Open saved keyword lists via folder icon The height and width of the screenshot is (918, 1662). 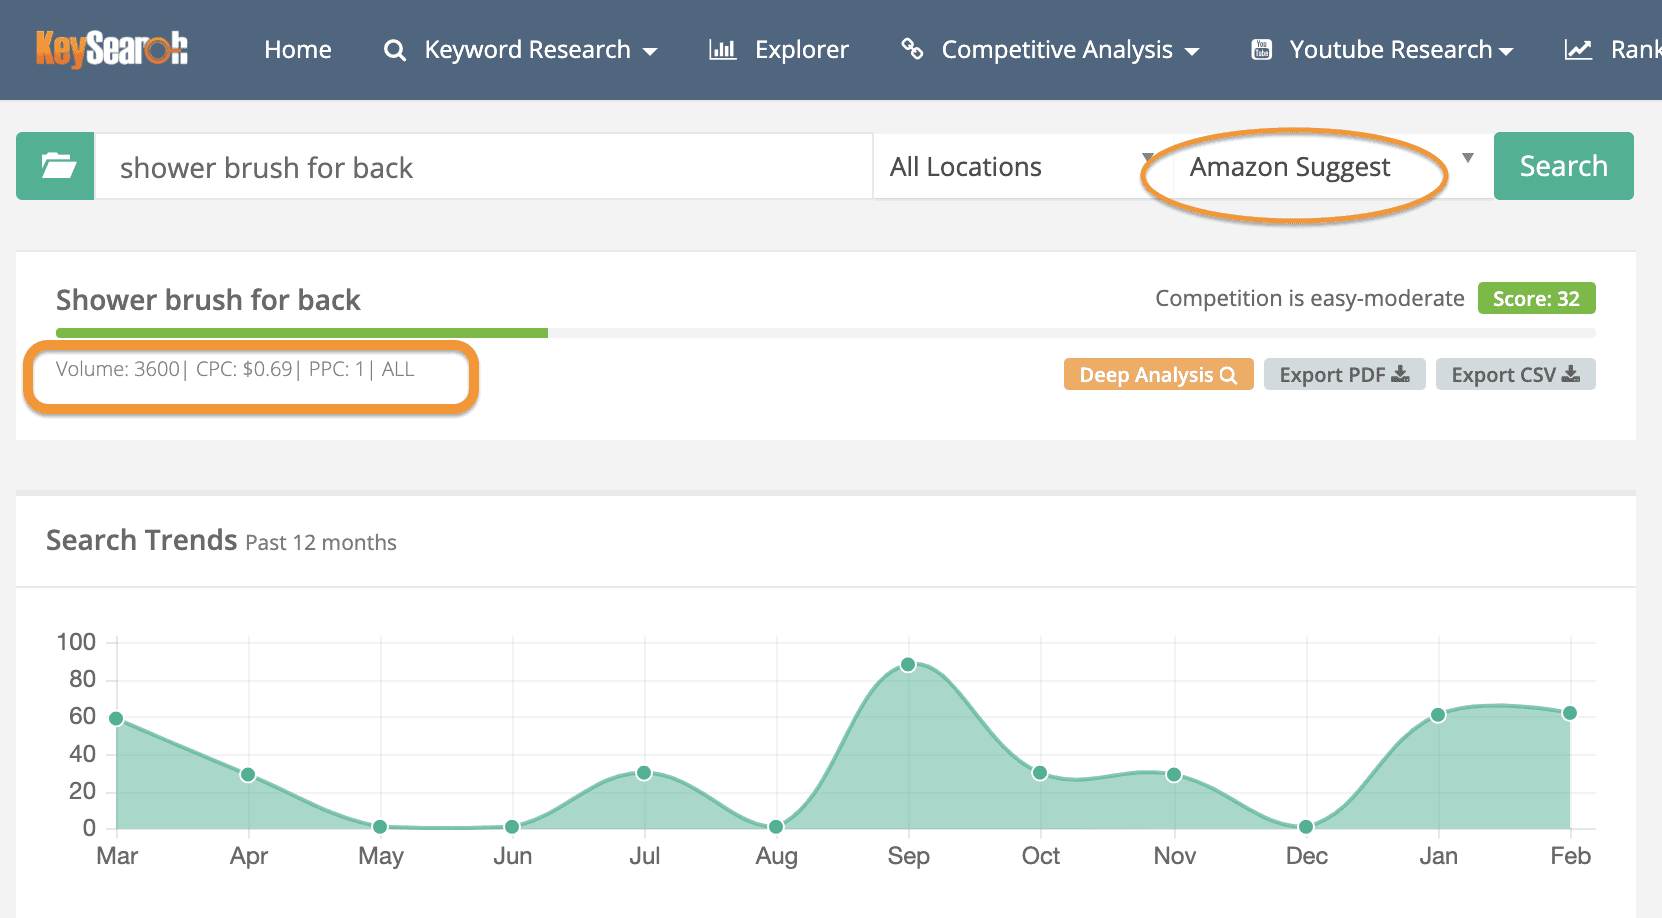pos(55,166)
